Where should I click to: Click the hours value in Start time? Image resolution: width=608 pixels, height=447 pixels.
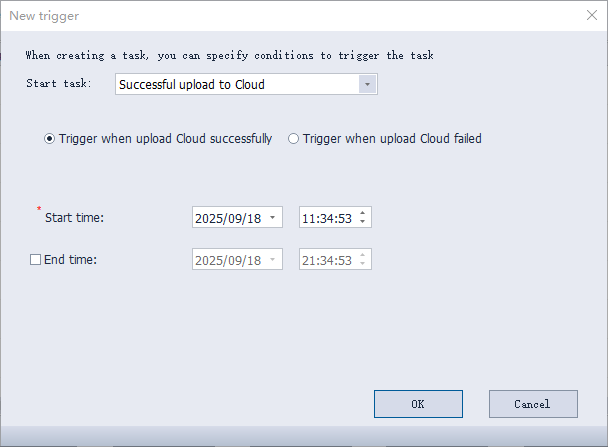point(309,218)
